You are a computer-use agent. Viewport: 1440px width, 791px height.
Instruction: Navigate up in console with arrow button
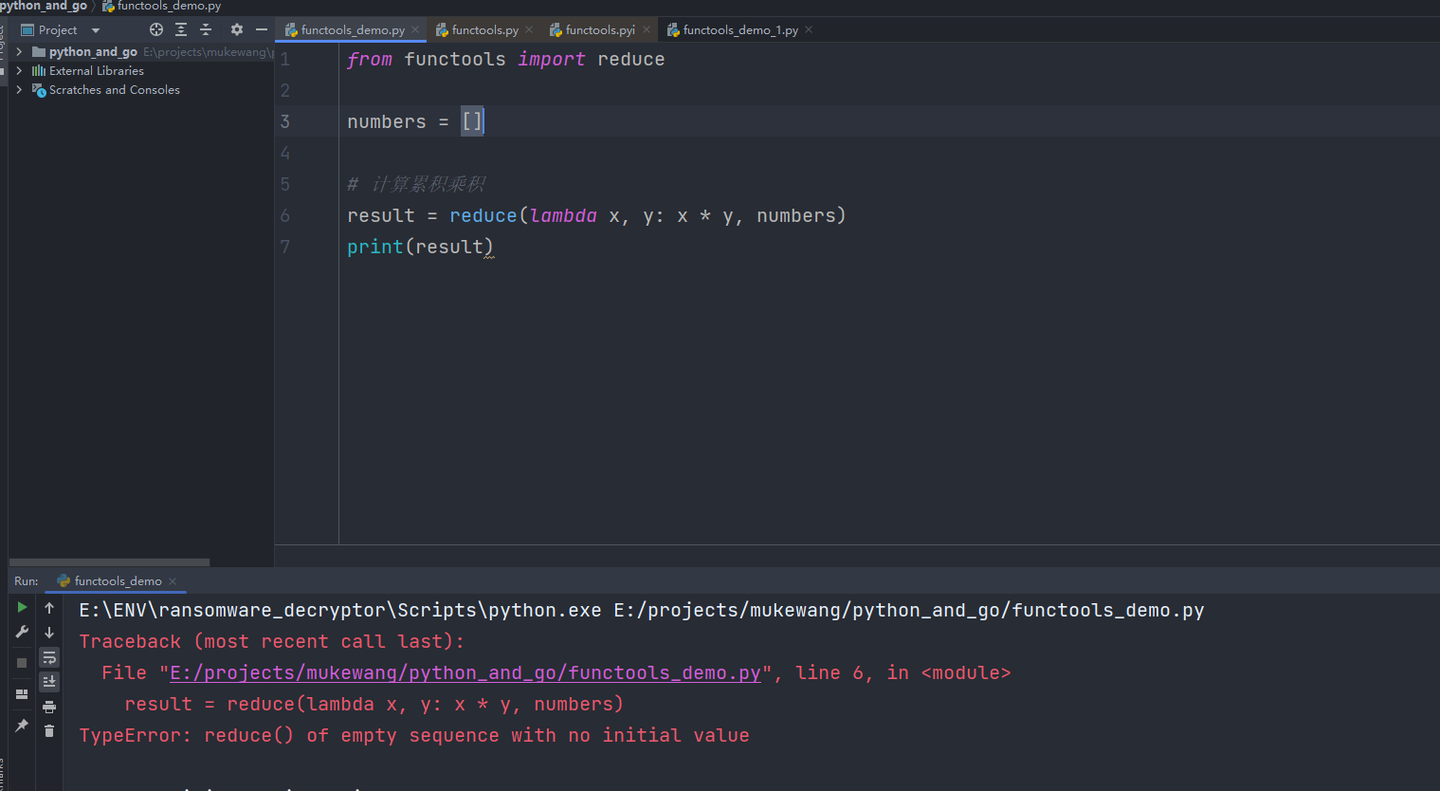[x=49, y=607]
